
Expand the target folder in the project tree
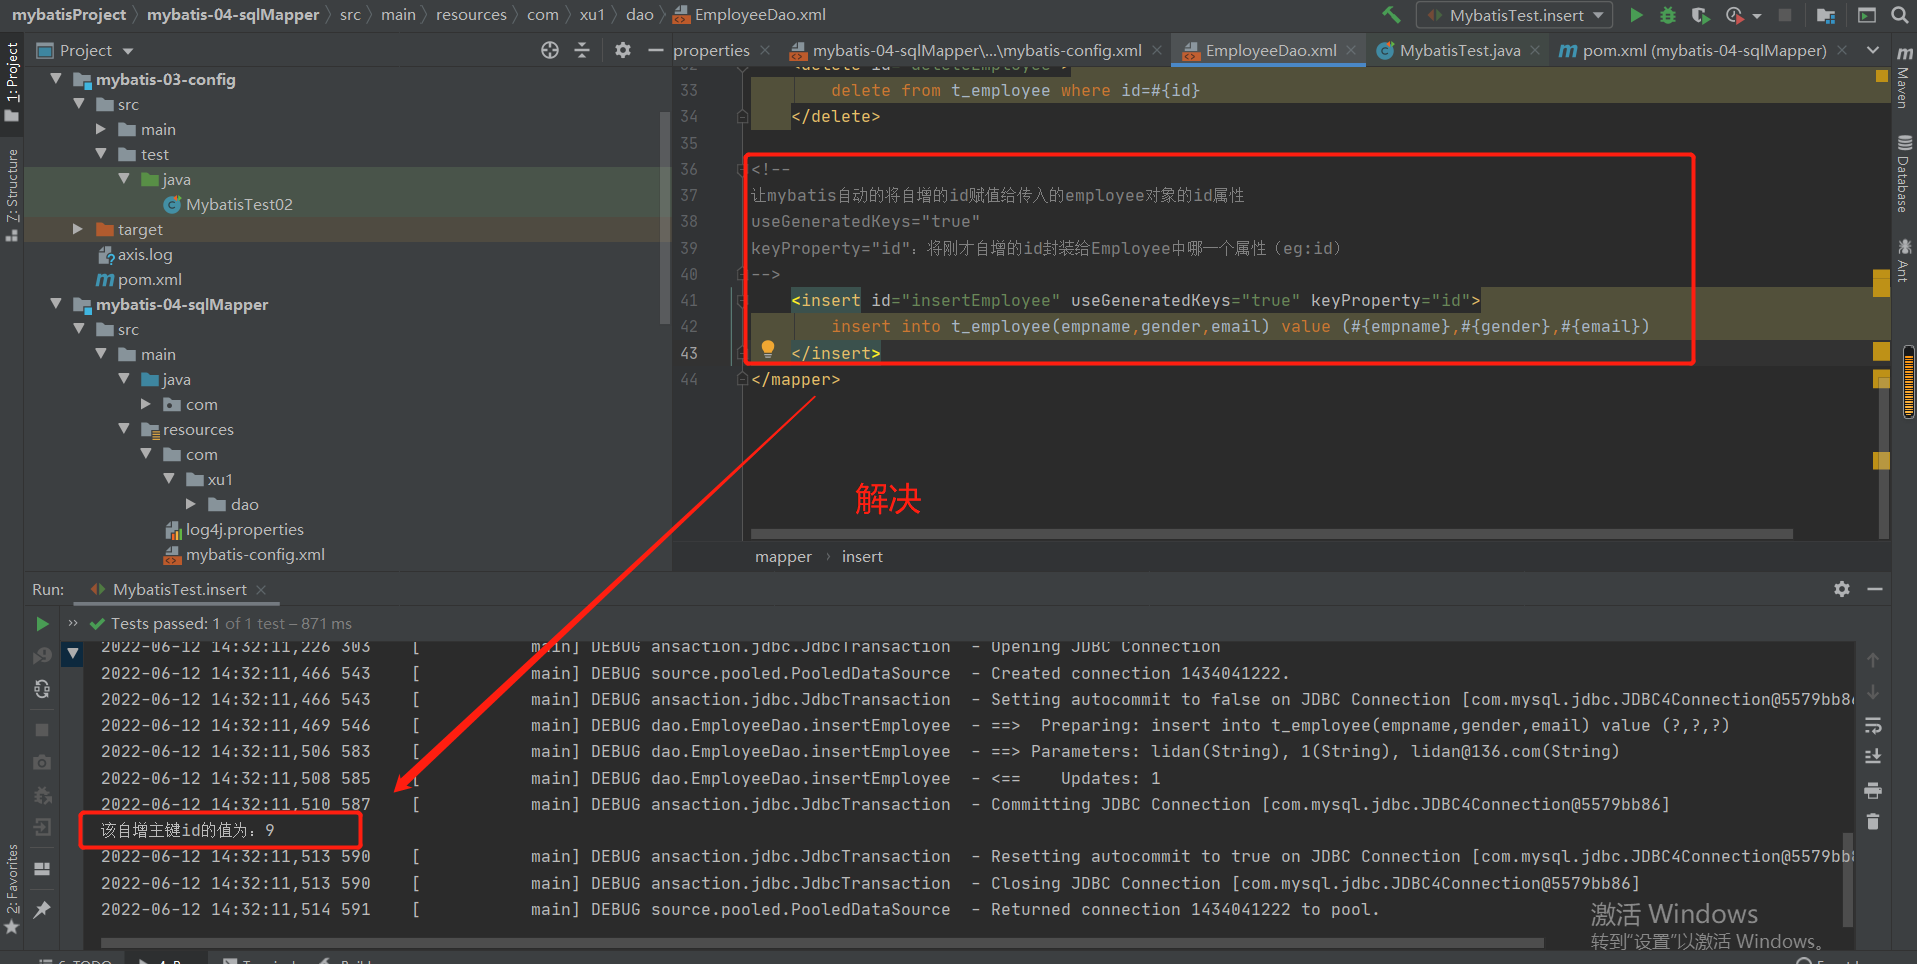click(x=79, y=229)
